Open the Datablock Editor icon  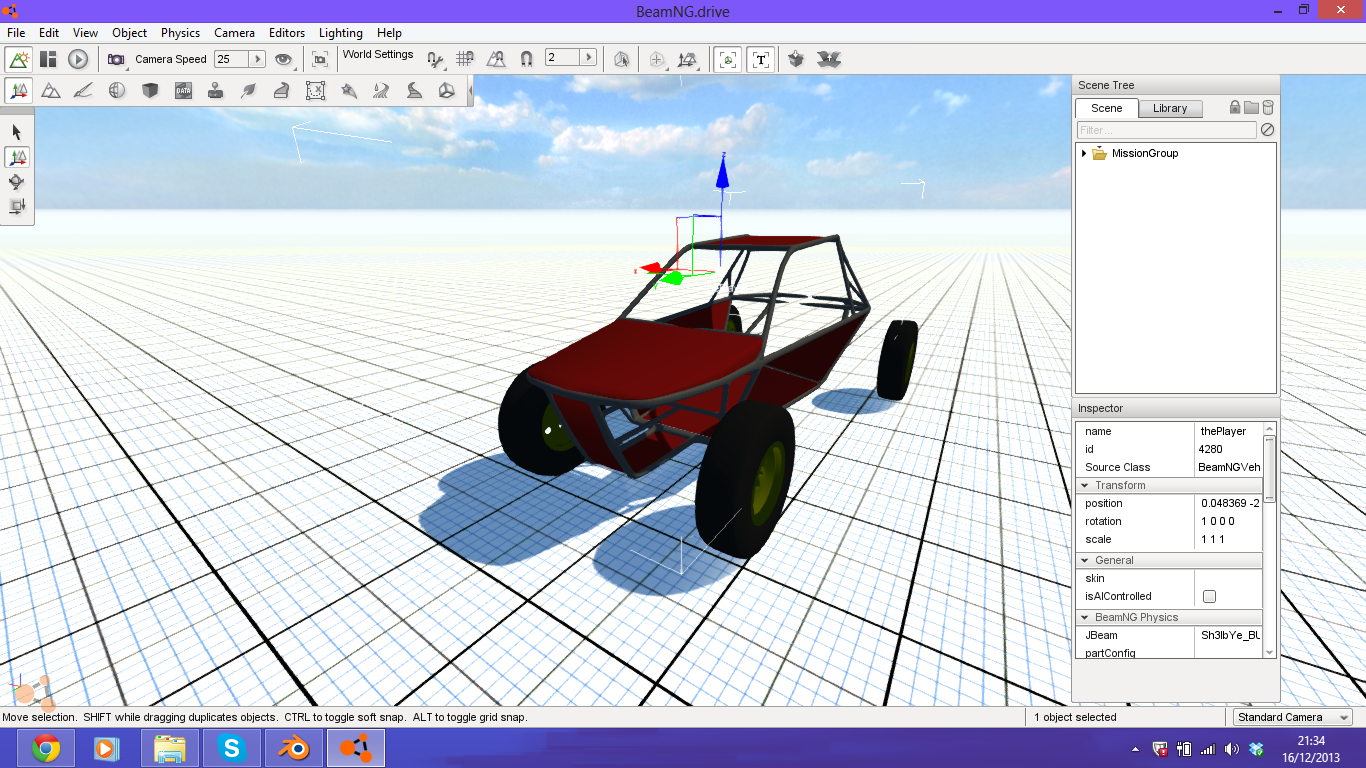[183, 91]
